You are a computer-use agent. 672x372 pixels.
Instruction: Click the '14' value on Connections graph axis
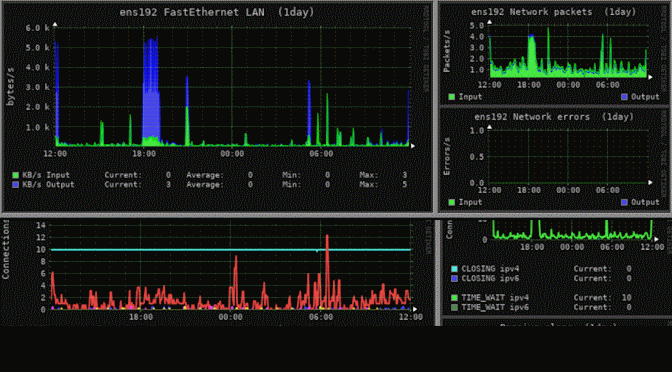(x=41, y=225)
